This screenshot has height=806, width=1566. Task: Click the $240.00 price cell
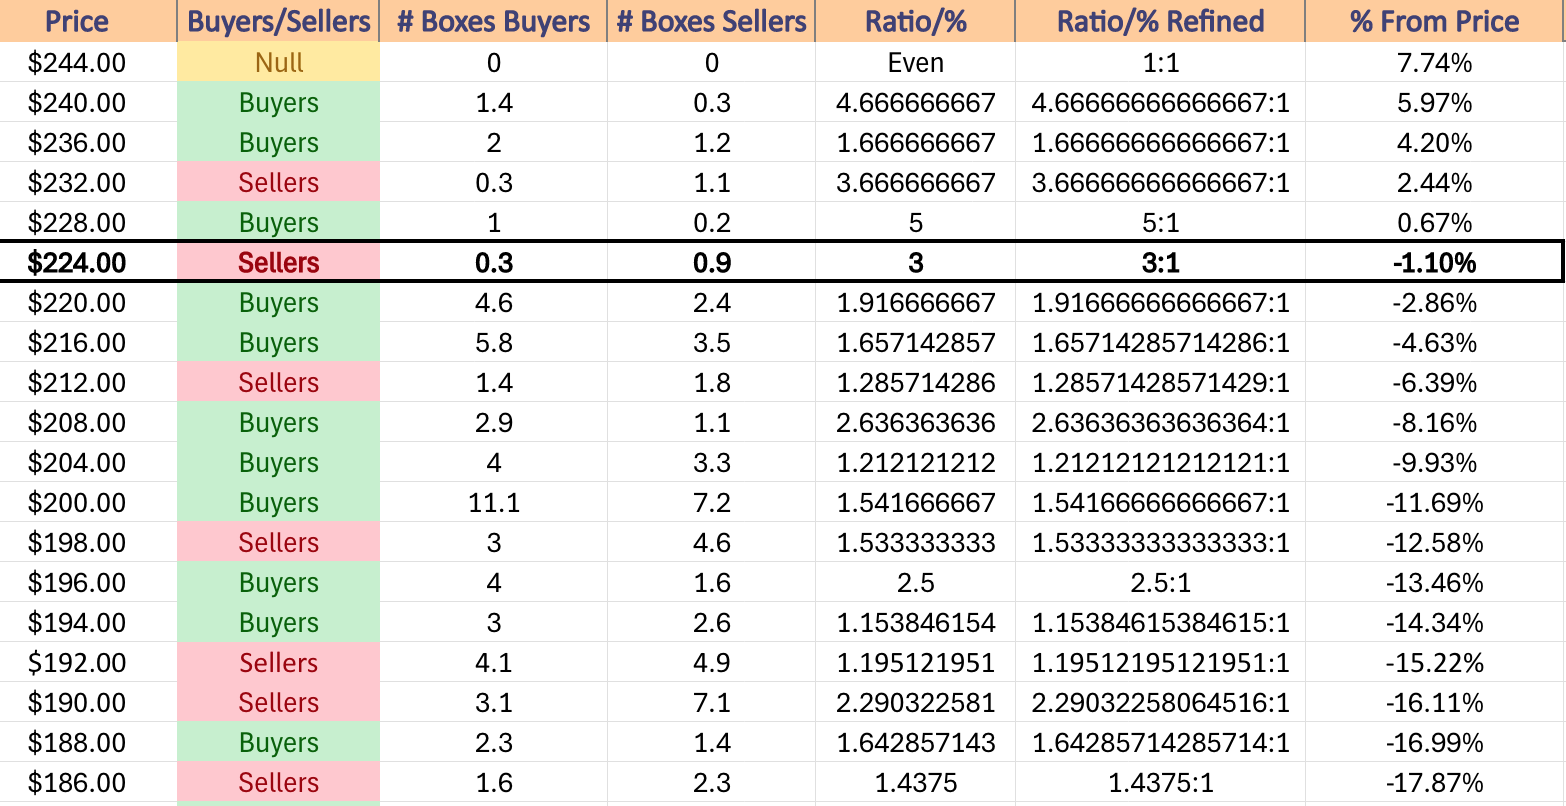pyautogui.click(x=88, y=103)
